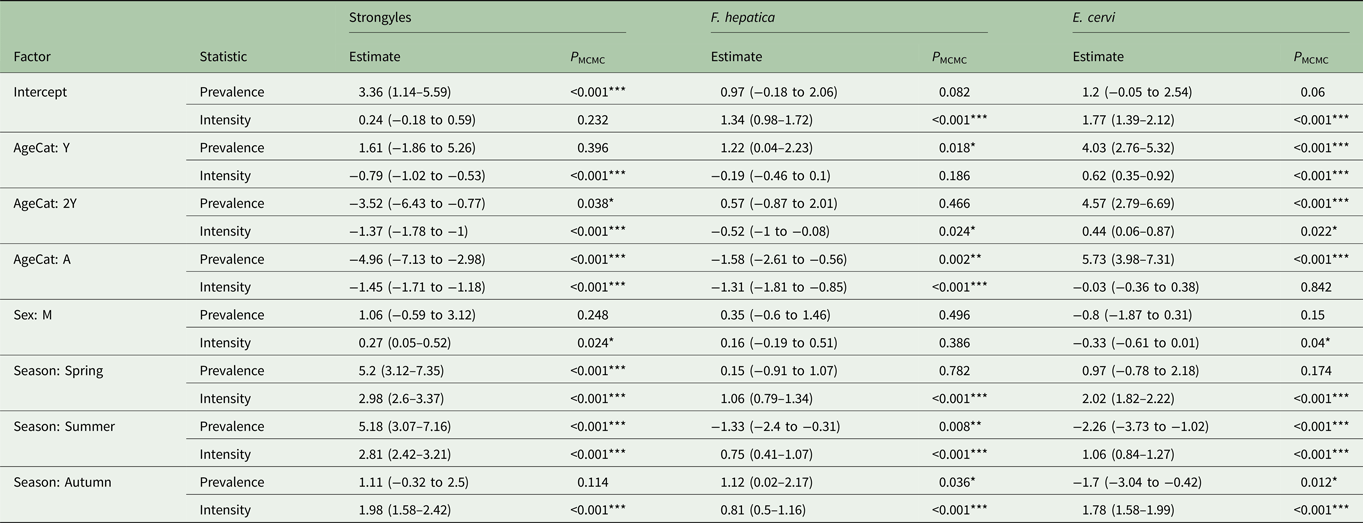The height and width of the screenshot is (523, 1363).
Task: Select the AgeCat: 2Y row label
Action: pos(48,204)
